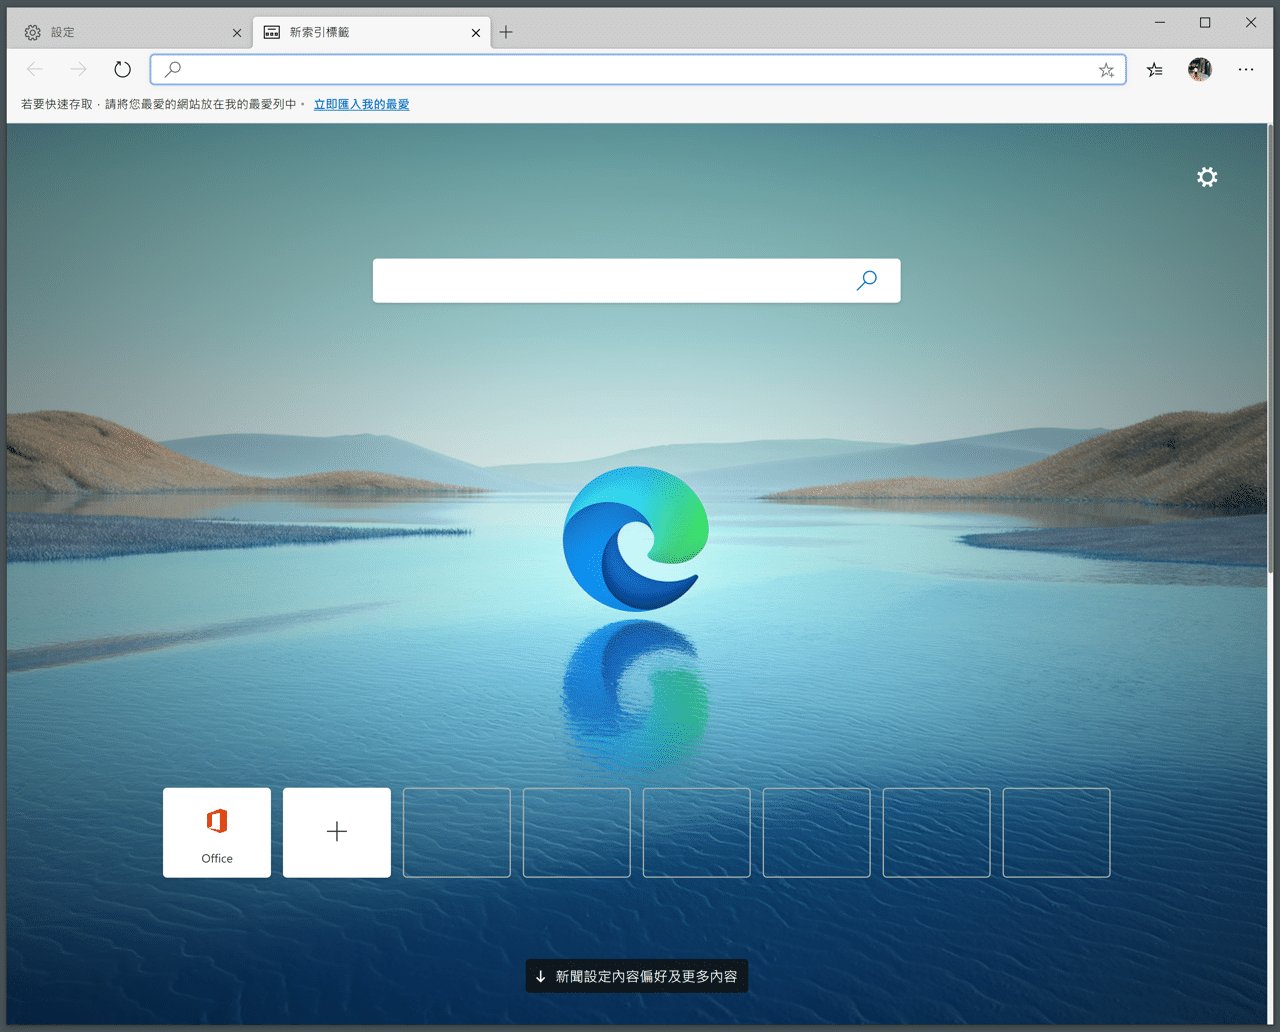Click the page's vertical scrollbar
The image size is (1280, 1032).
point(1269,350)
